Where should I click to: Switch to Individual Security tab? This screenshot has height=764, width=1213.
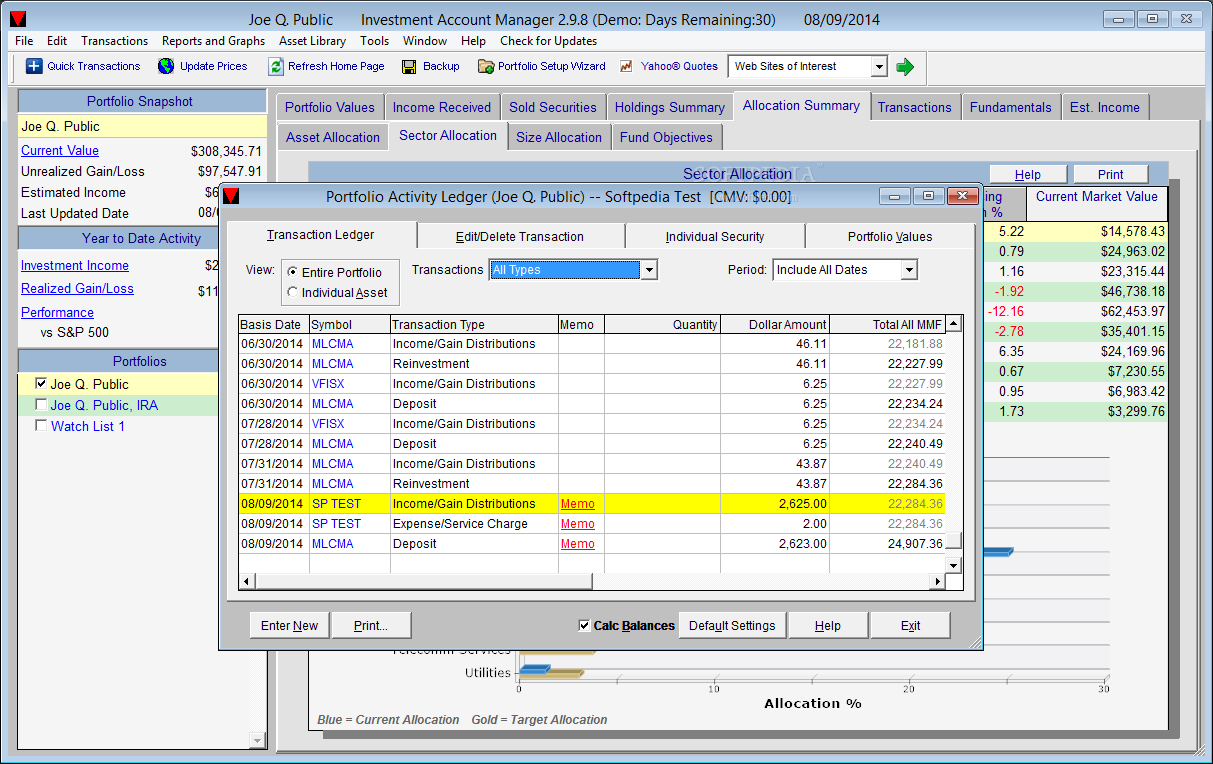coord(715,236)
